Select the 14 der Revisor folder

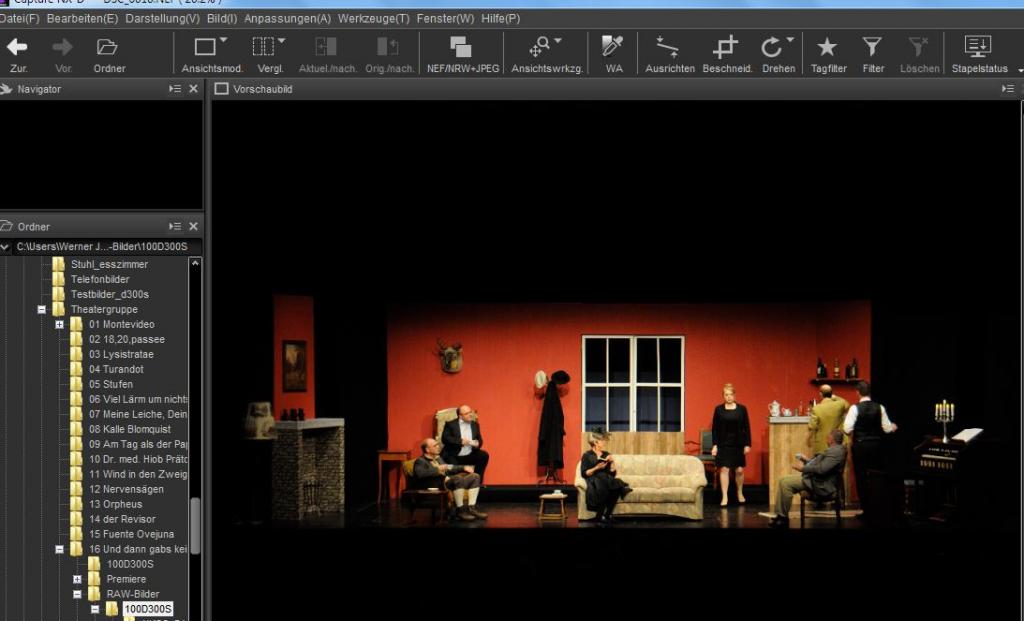[x=122, y=520]
